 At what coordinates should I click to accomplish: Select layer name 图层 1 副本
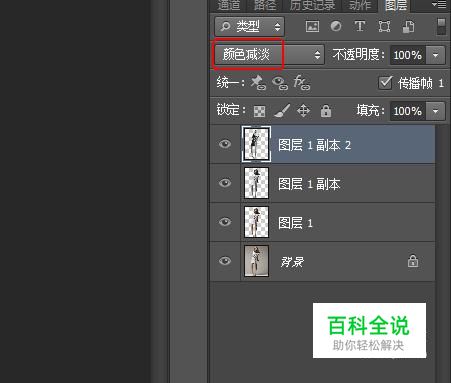[x=309, y=184]
